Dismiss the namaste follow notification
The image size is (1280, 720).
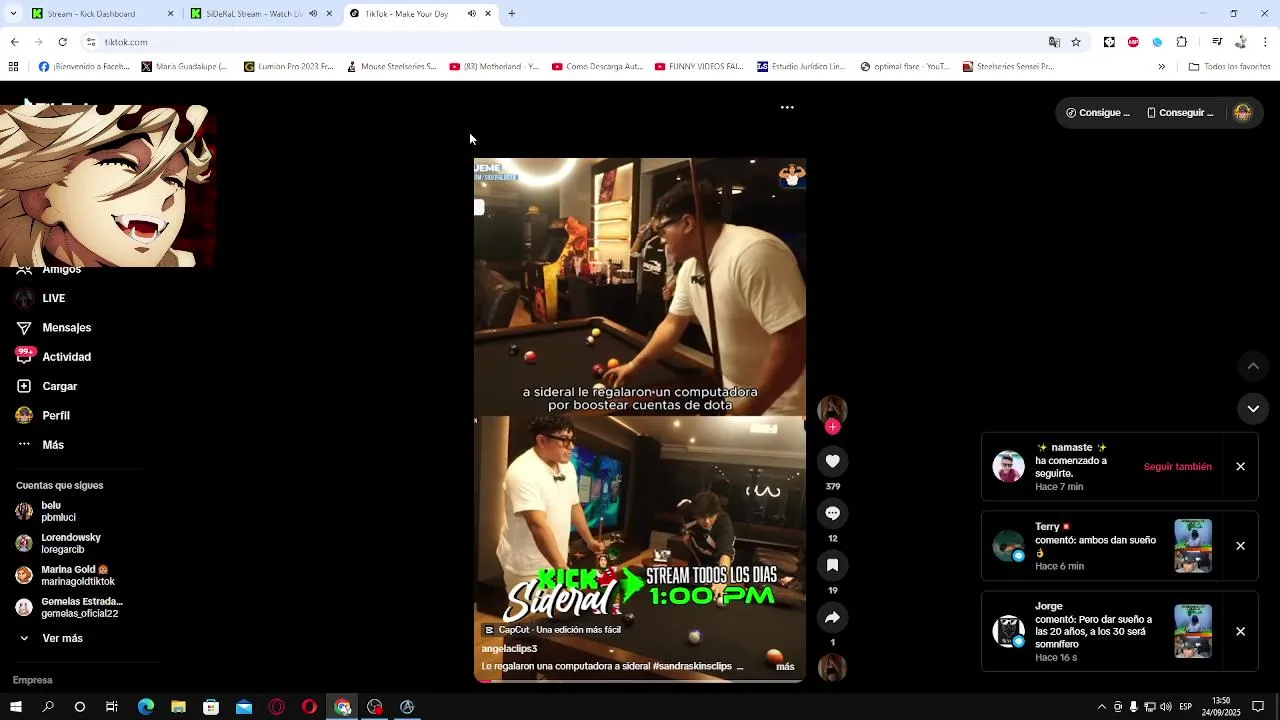tap(1240, 467)
